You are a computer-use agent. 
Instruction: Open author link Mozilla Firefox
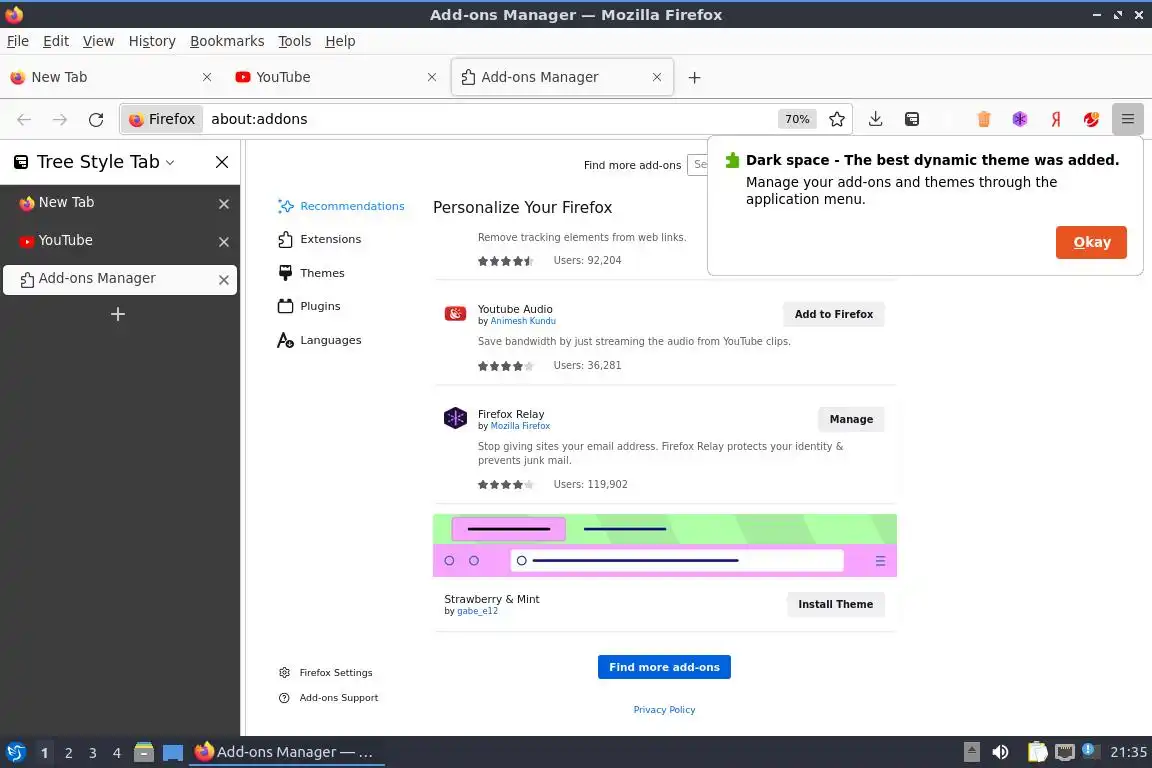point(520,426)
